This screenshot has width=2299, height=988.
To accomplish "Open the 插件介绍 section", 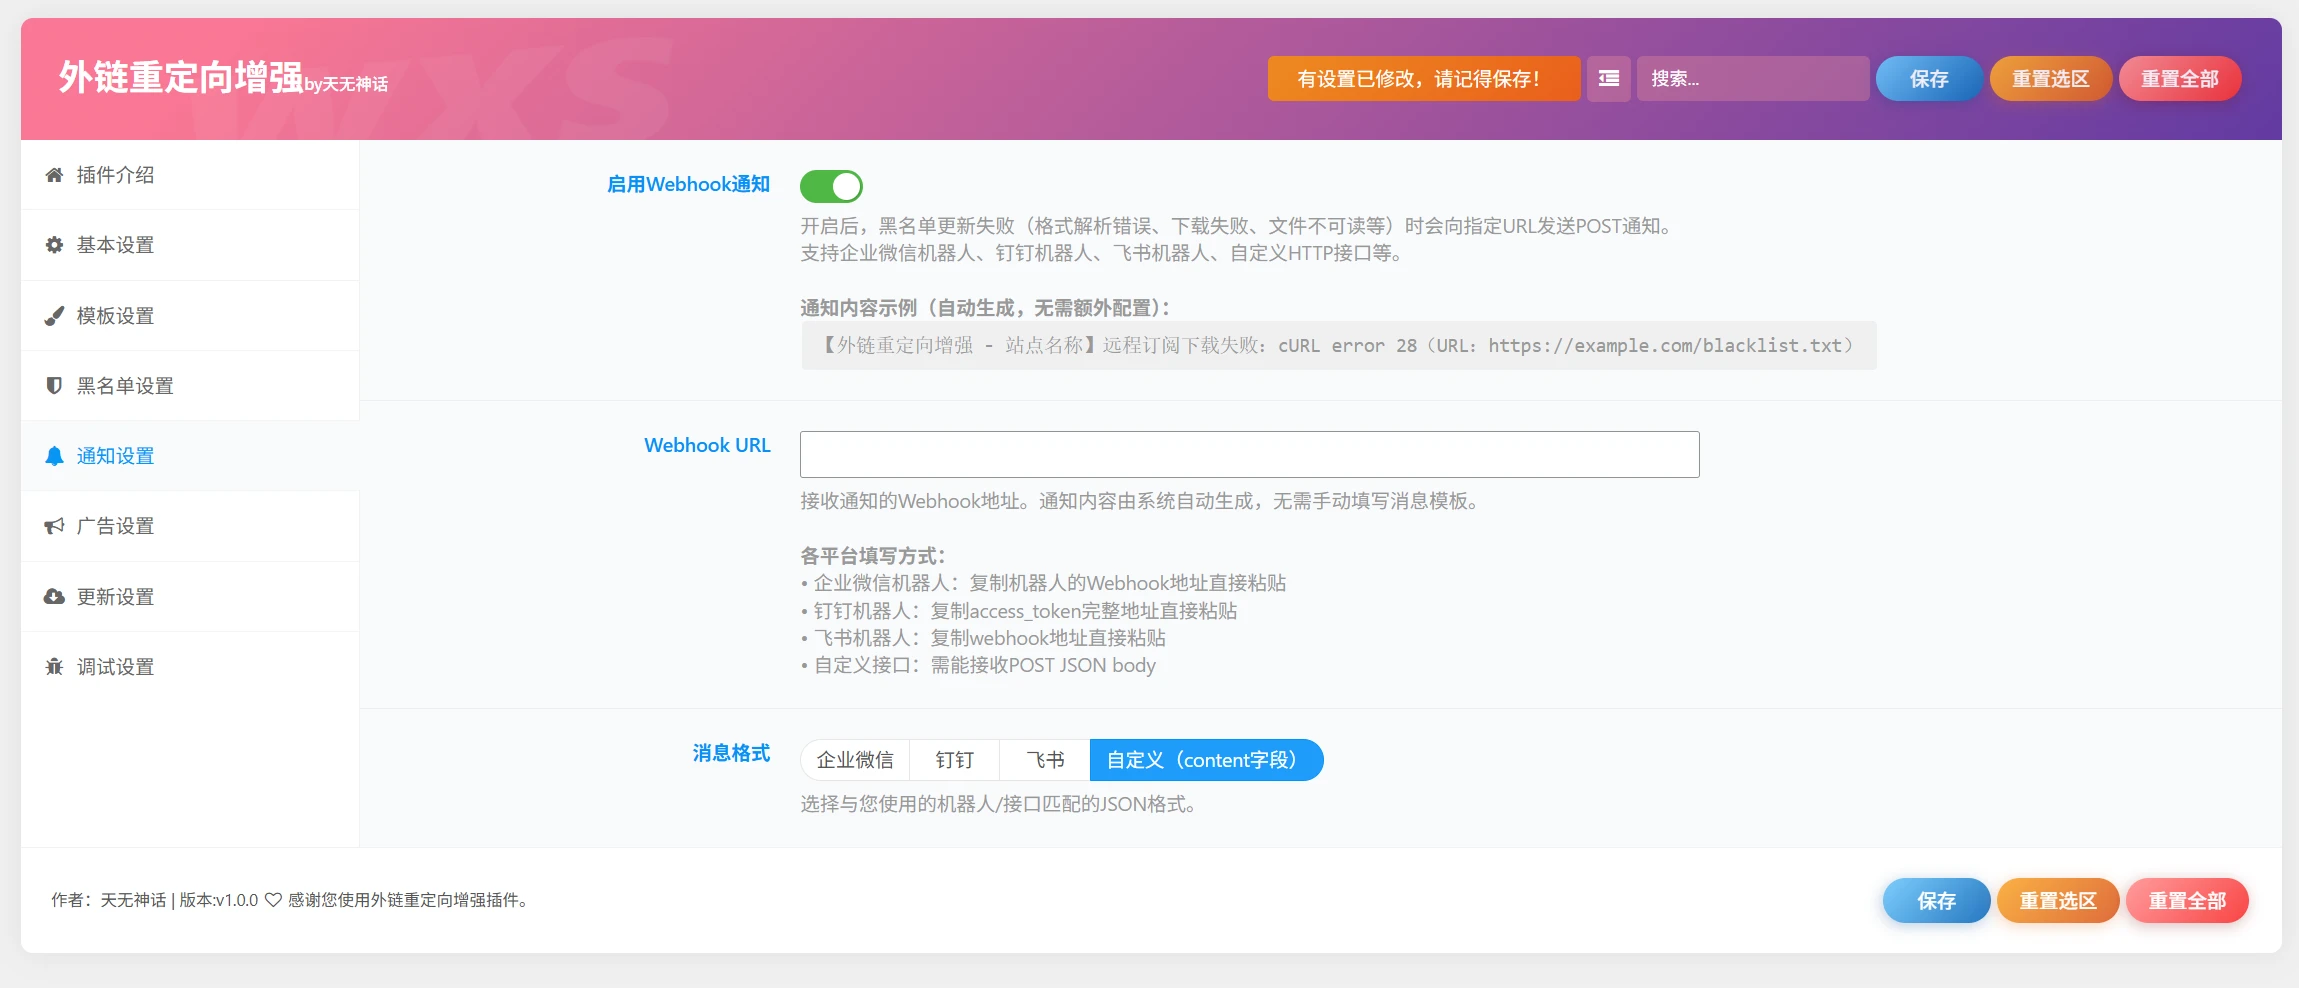I will (x=190, y=175).
